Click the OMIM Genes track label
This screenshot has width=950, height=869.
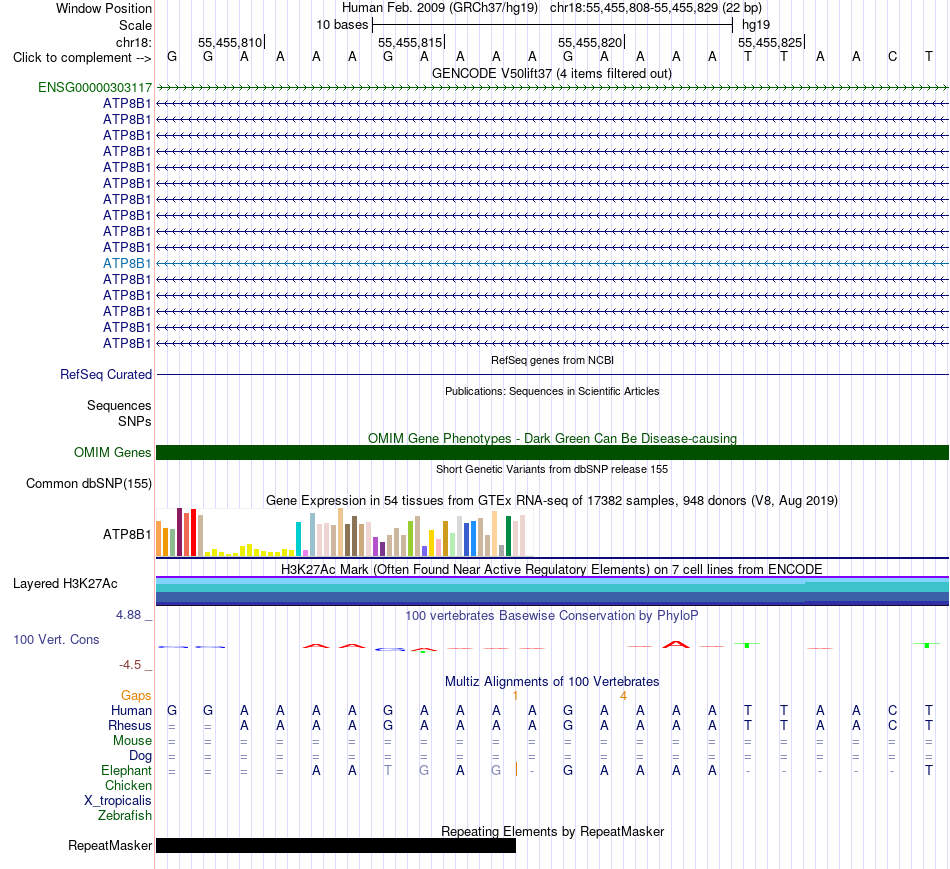[113, 453]
